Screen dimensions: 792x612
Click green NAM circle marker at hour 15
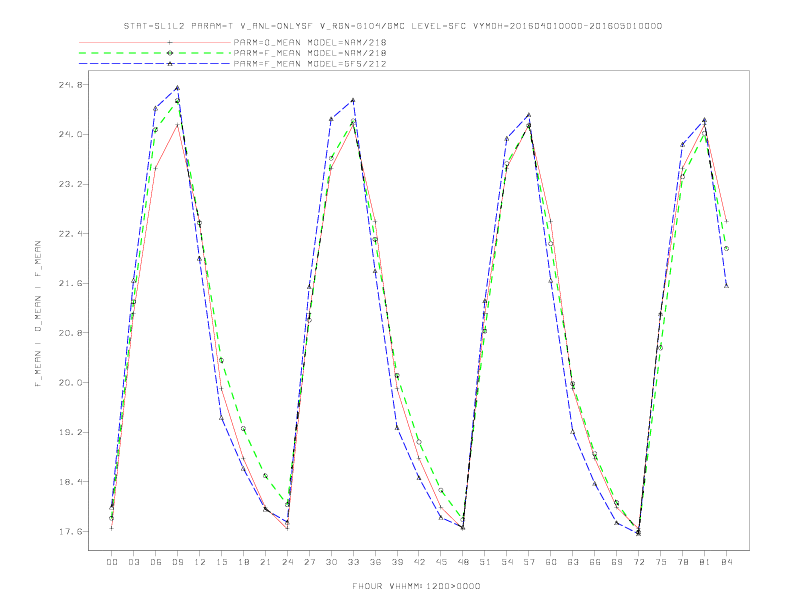221,360
